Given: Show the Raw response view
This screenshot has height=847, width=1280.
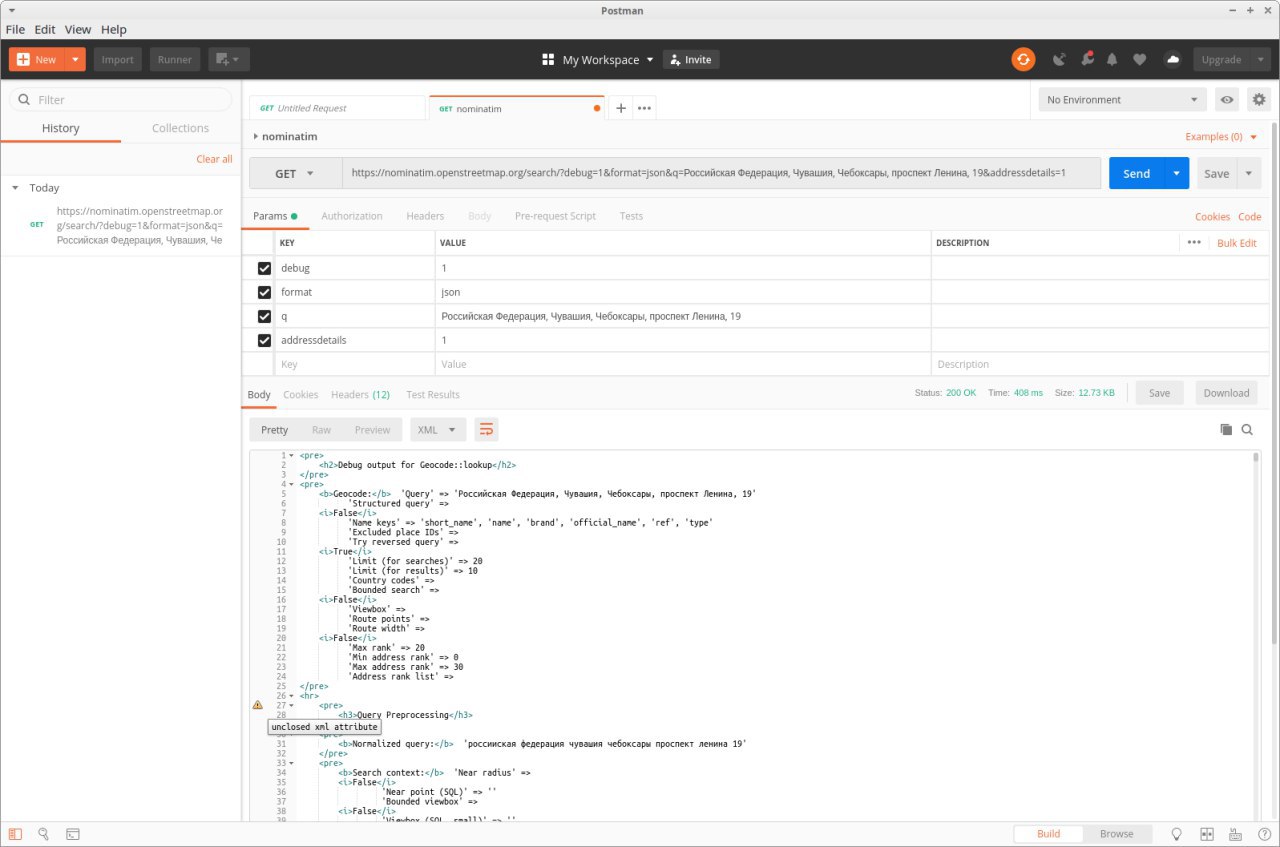Looking at the screenshot, I should (321, 430).
